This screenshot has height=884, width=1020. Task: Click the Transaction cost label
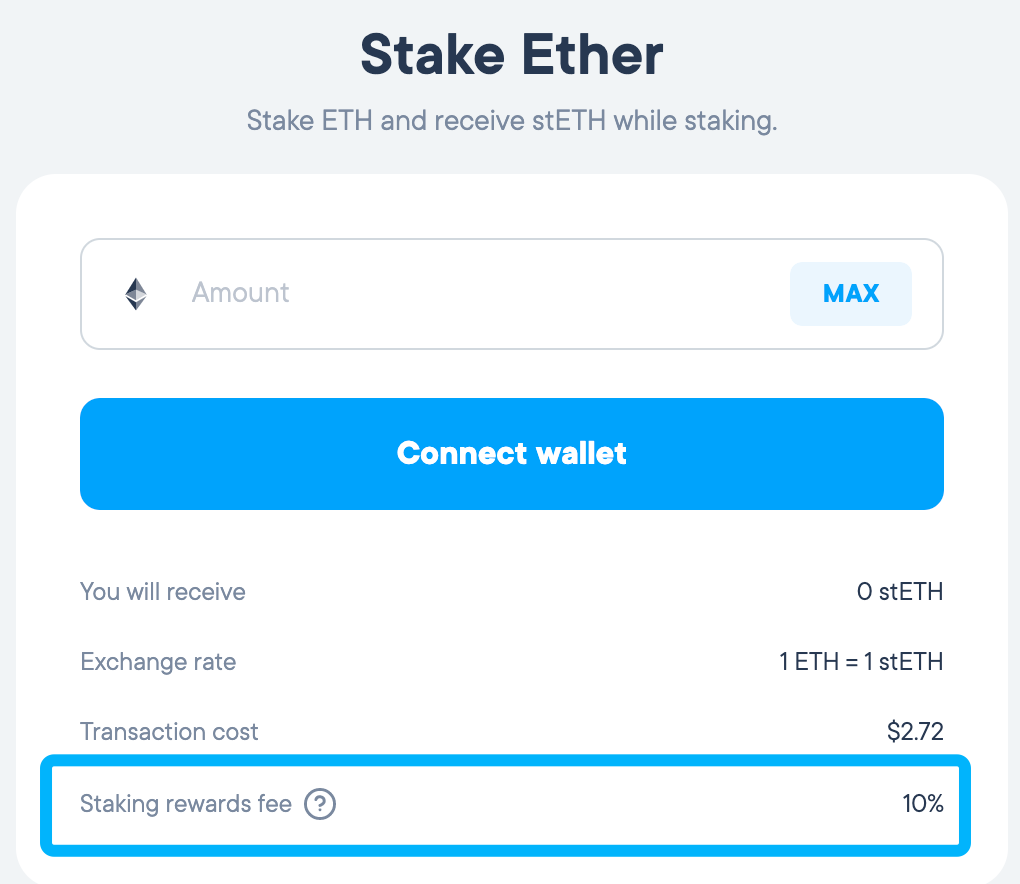click(169, 732)
